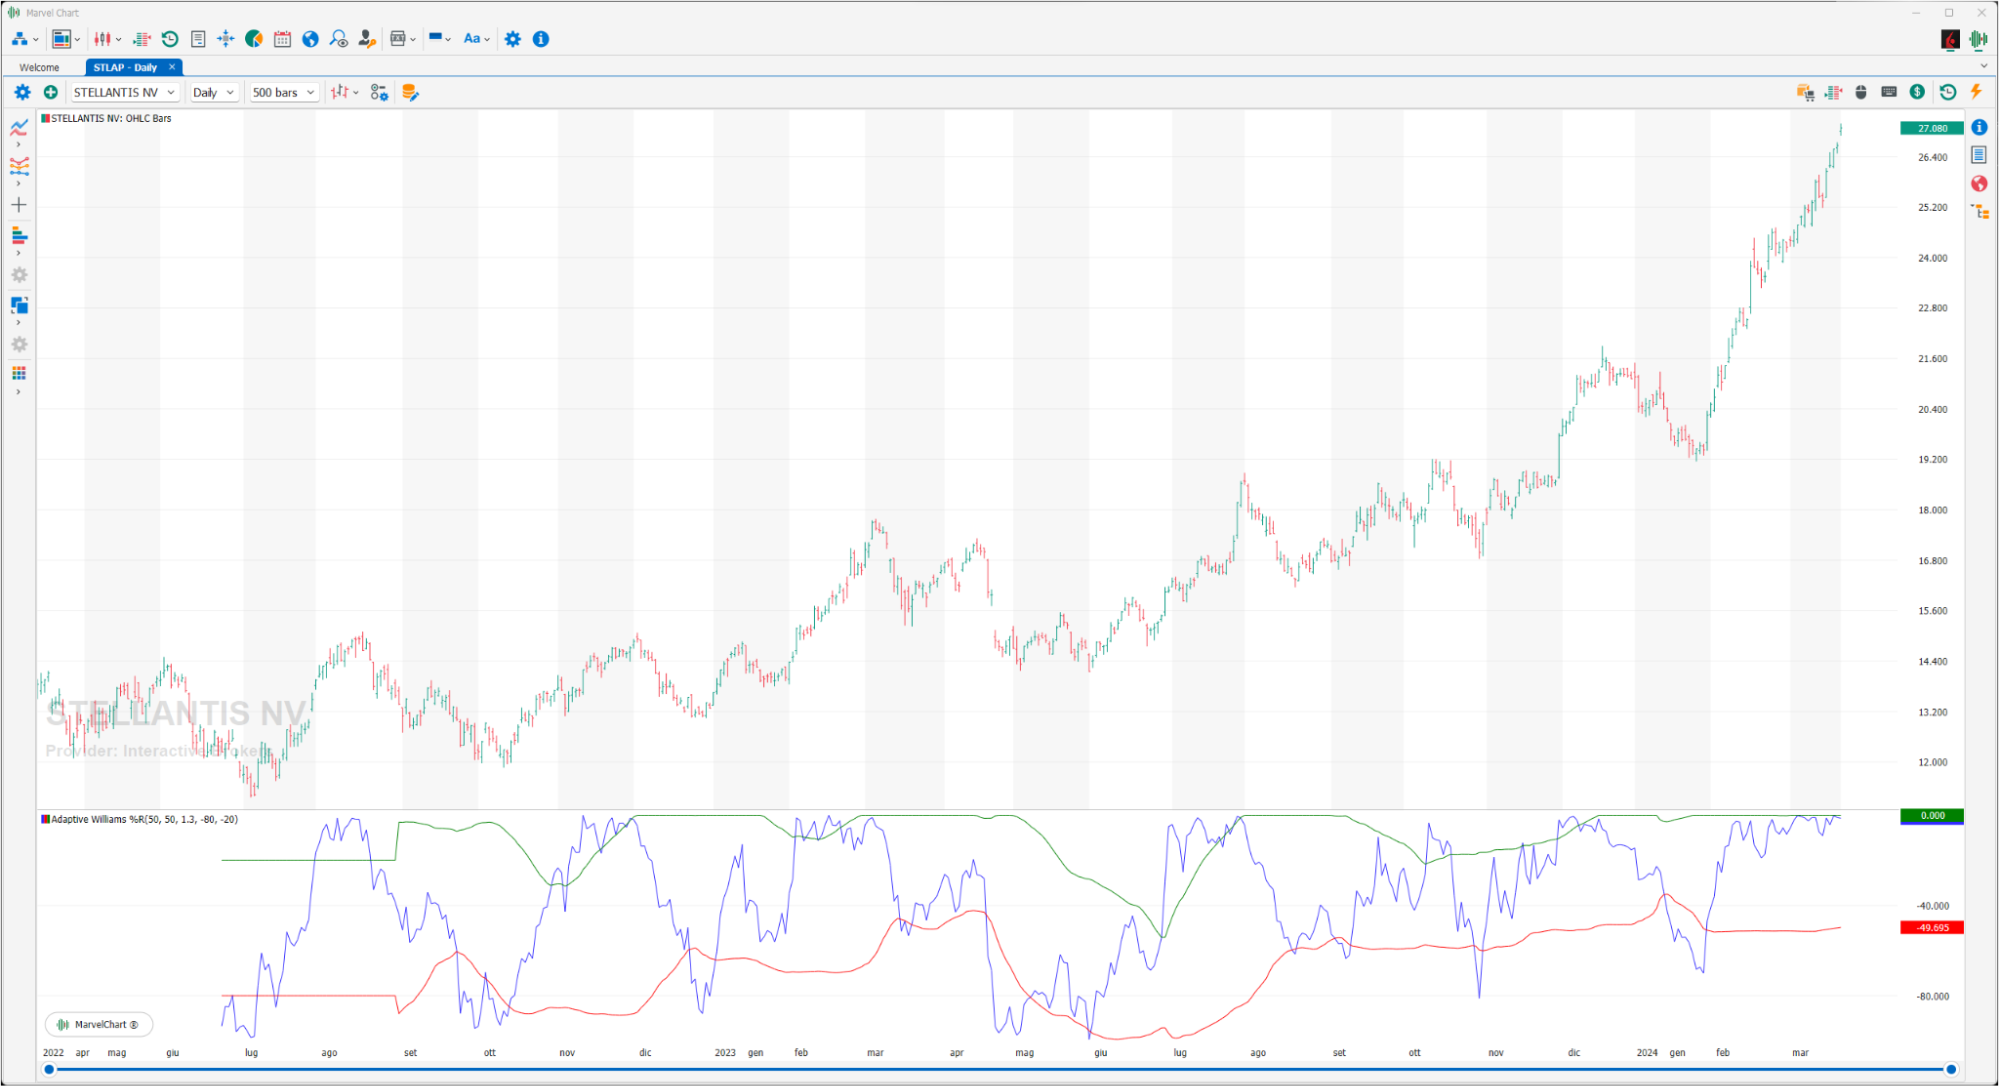This screenshot has height=1087, width=1999.
Task: Open chart settings gear beside the plus icon
Action: click(x=22, y=92)
